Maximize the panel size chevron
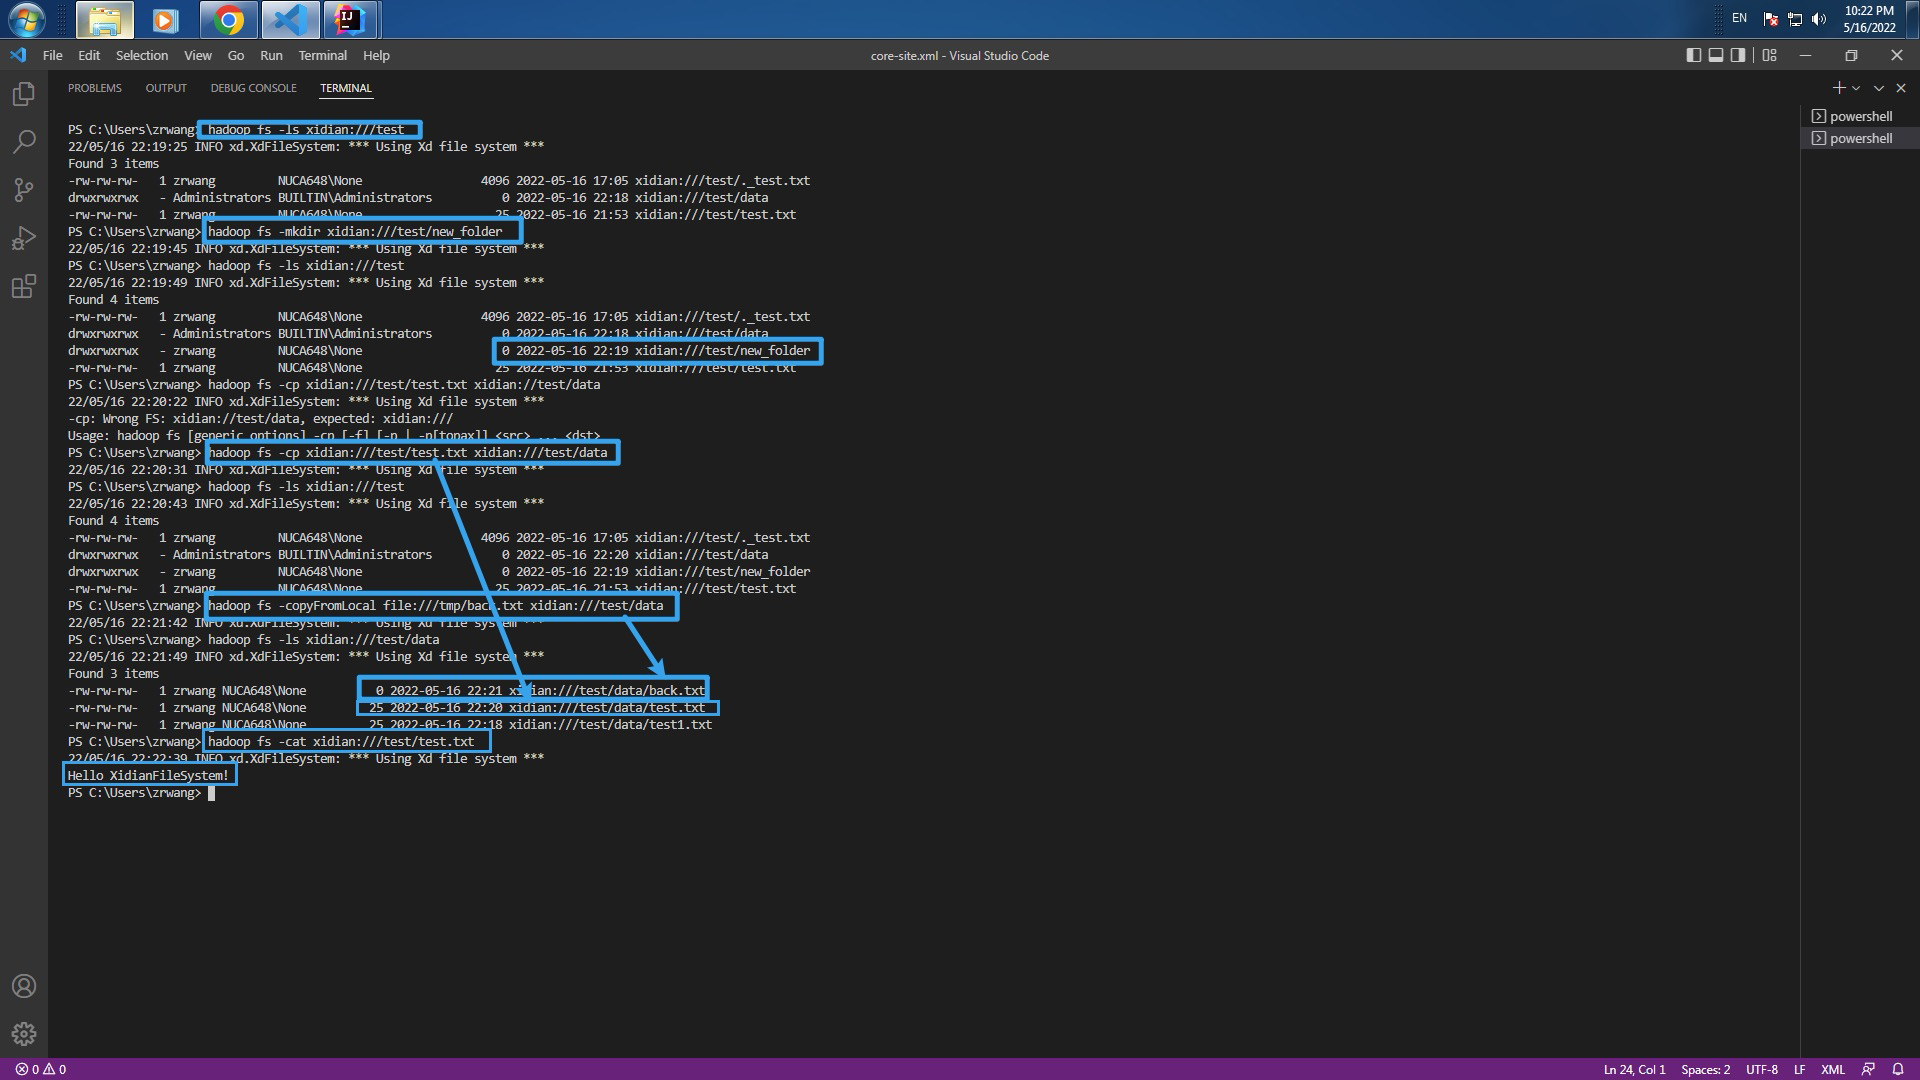 [1879, 88]
